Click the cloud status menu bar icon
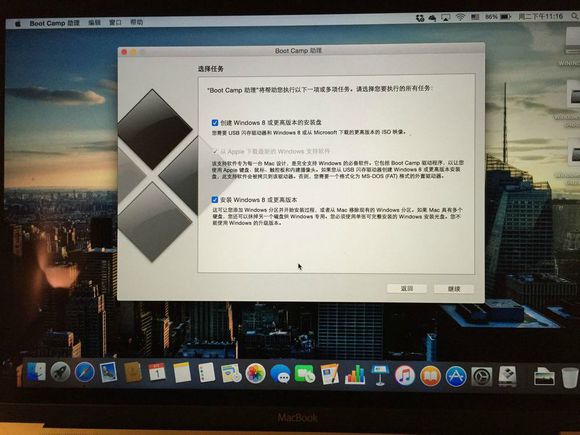This screenshot has height=435, width=580. click(432, 17)
